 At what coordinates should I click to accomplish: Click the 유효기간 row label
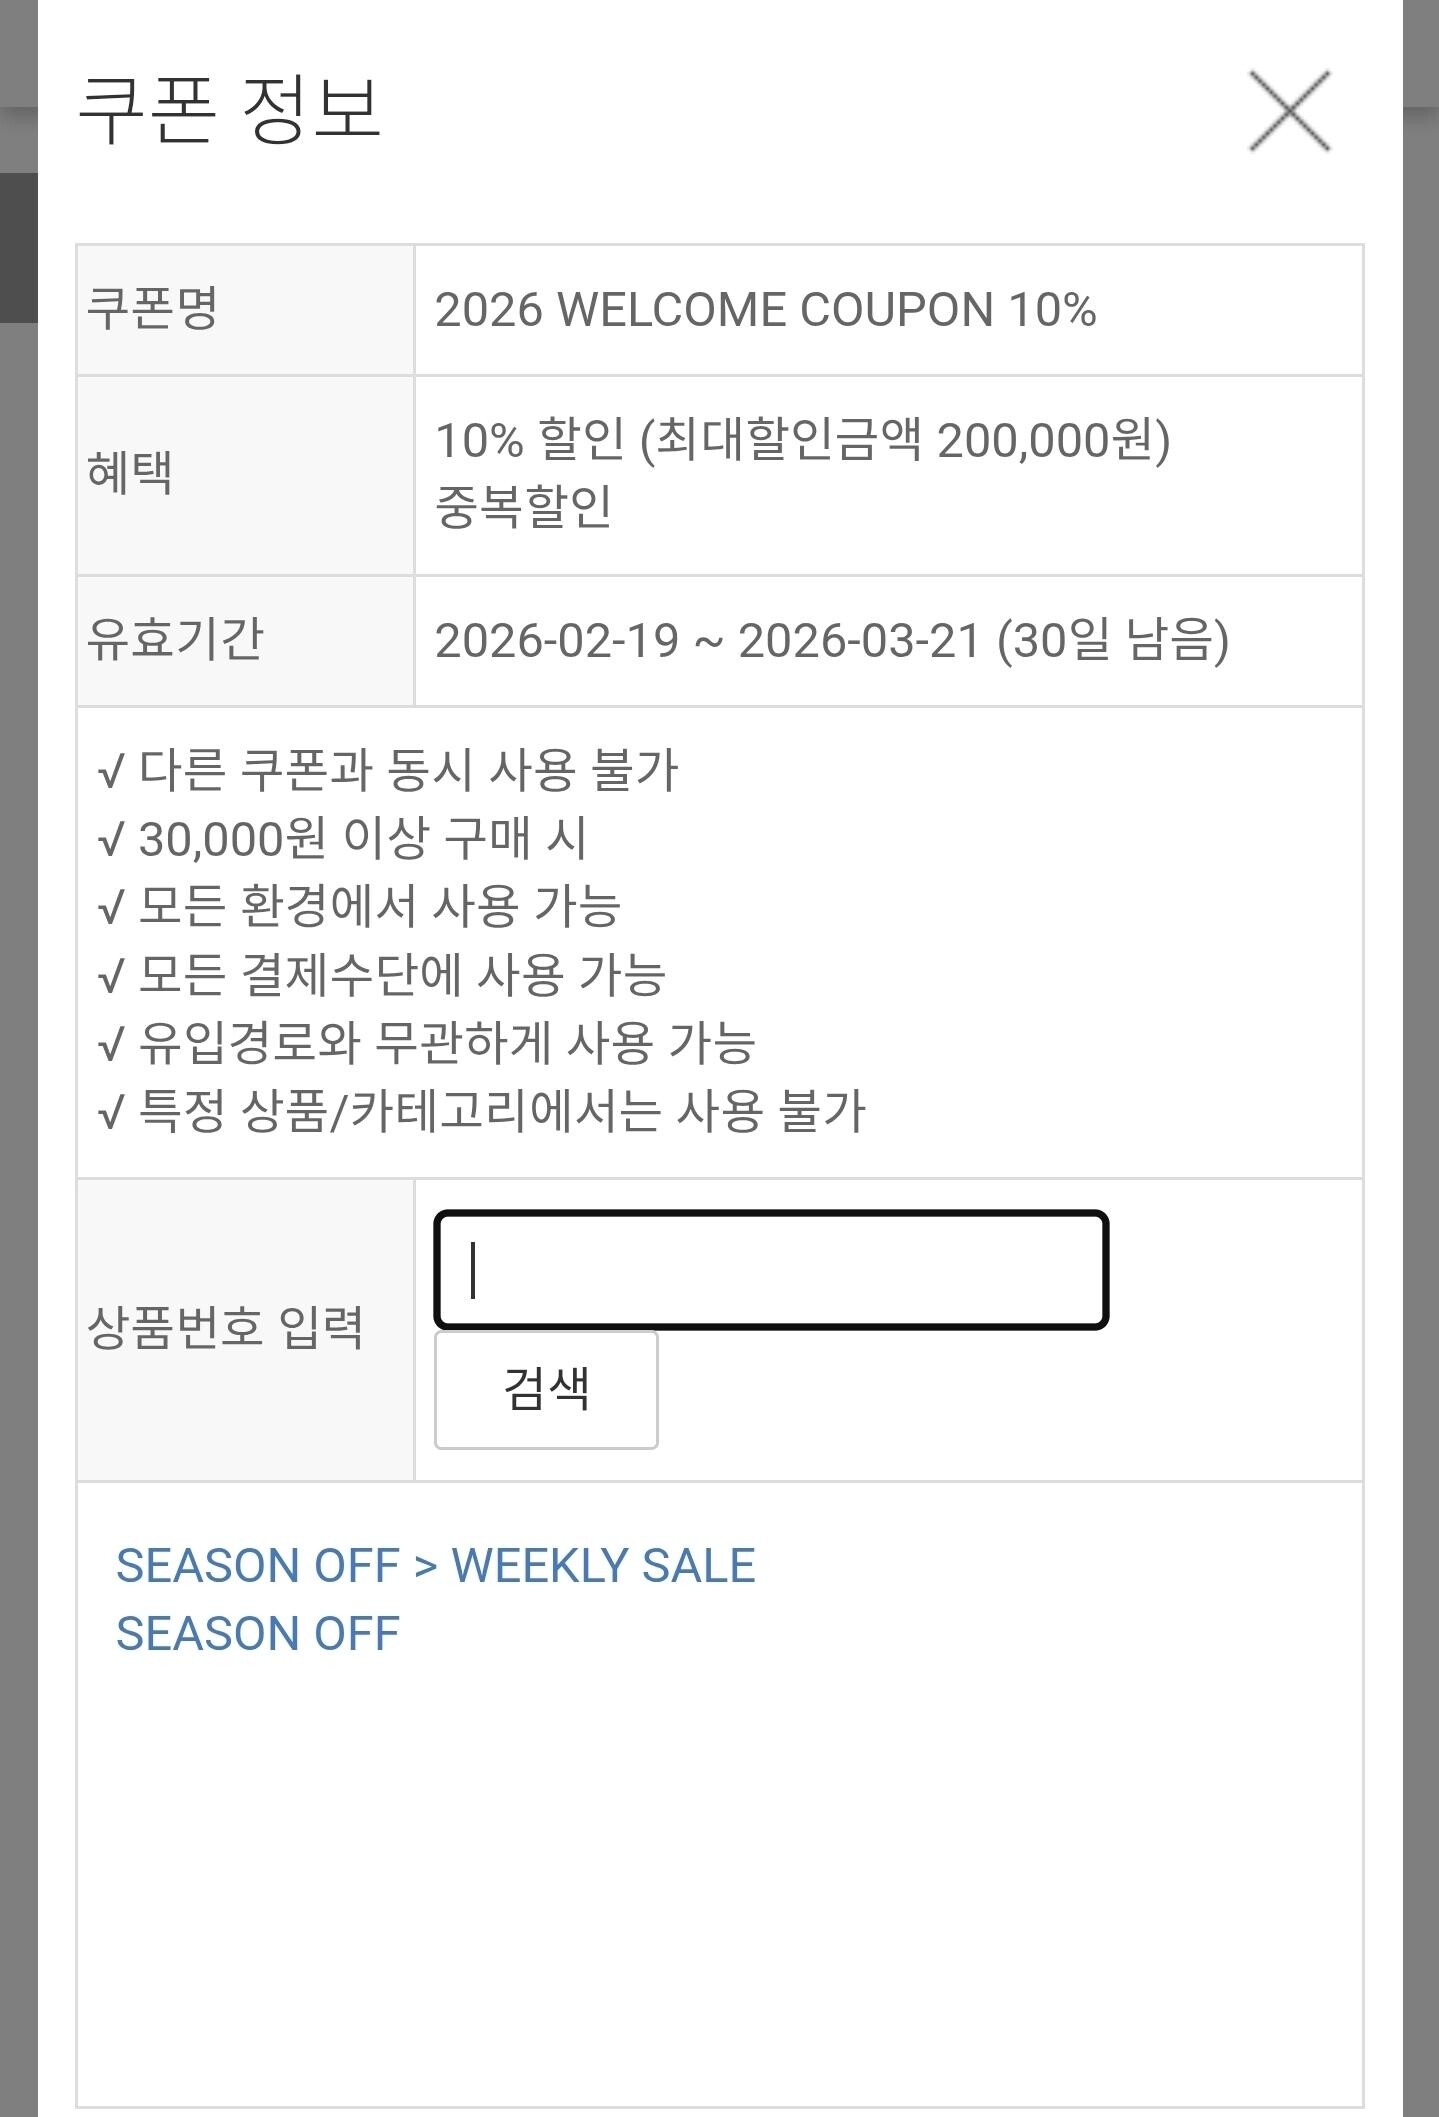point(175,640)
